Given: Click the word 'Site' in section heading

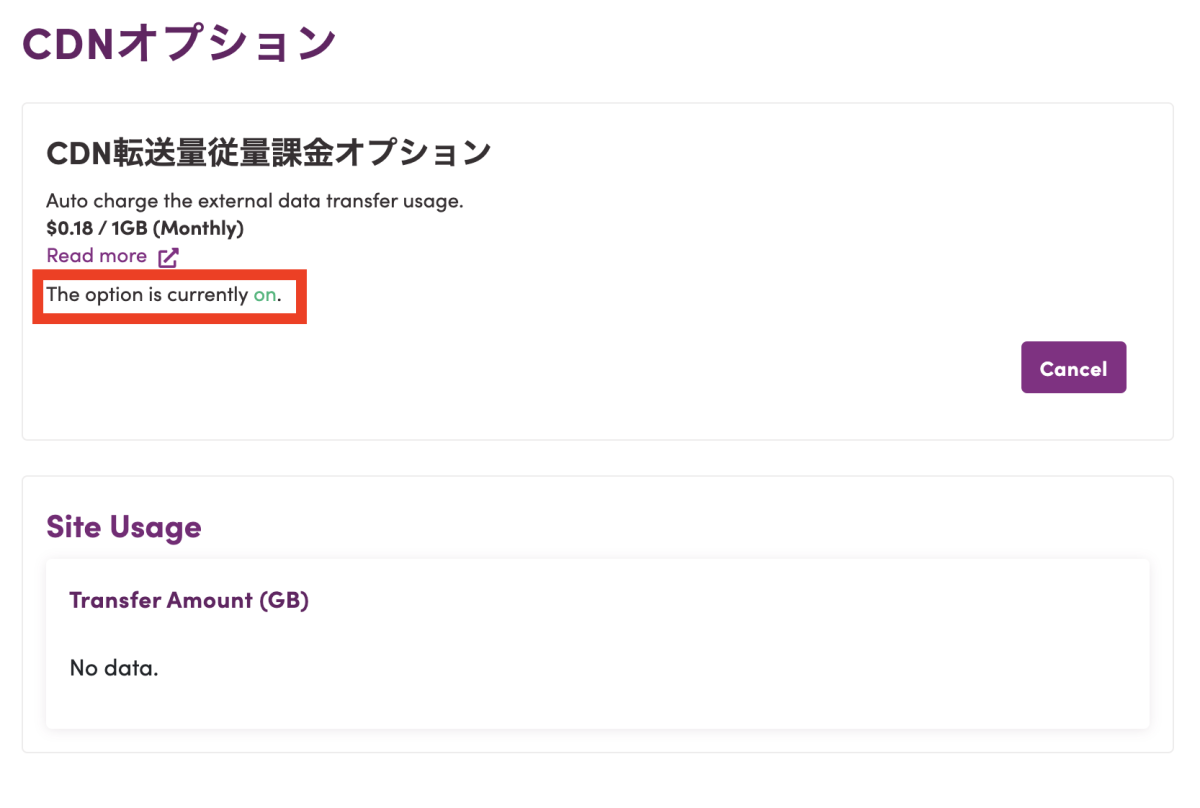Looking at the screenshot, I should (74, 527).
